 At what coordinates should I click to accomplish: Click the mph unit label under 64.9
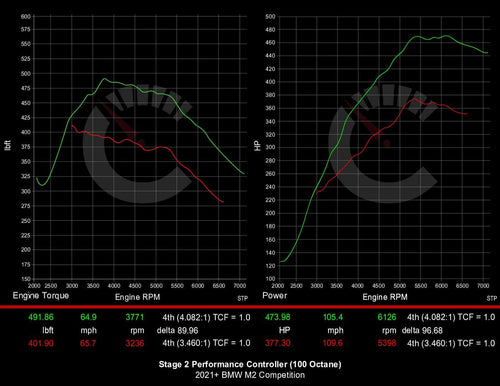[x=88, y=330]
